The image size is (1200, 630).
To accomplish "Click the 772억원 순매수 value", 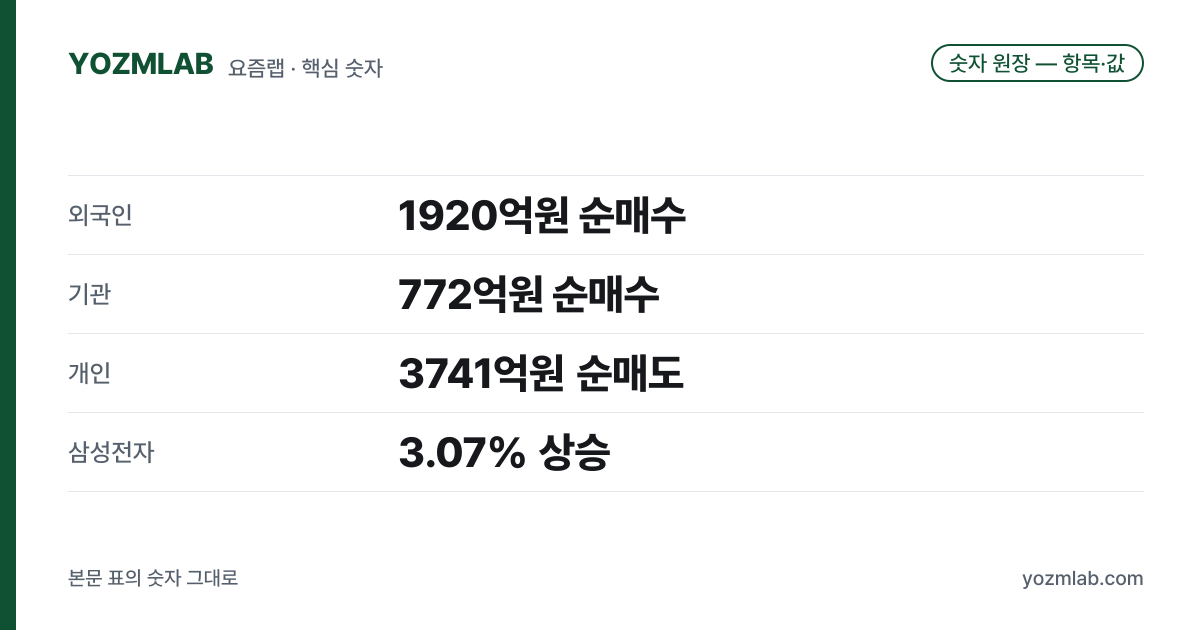I will [x=529, y=294].
